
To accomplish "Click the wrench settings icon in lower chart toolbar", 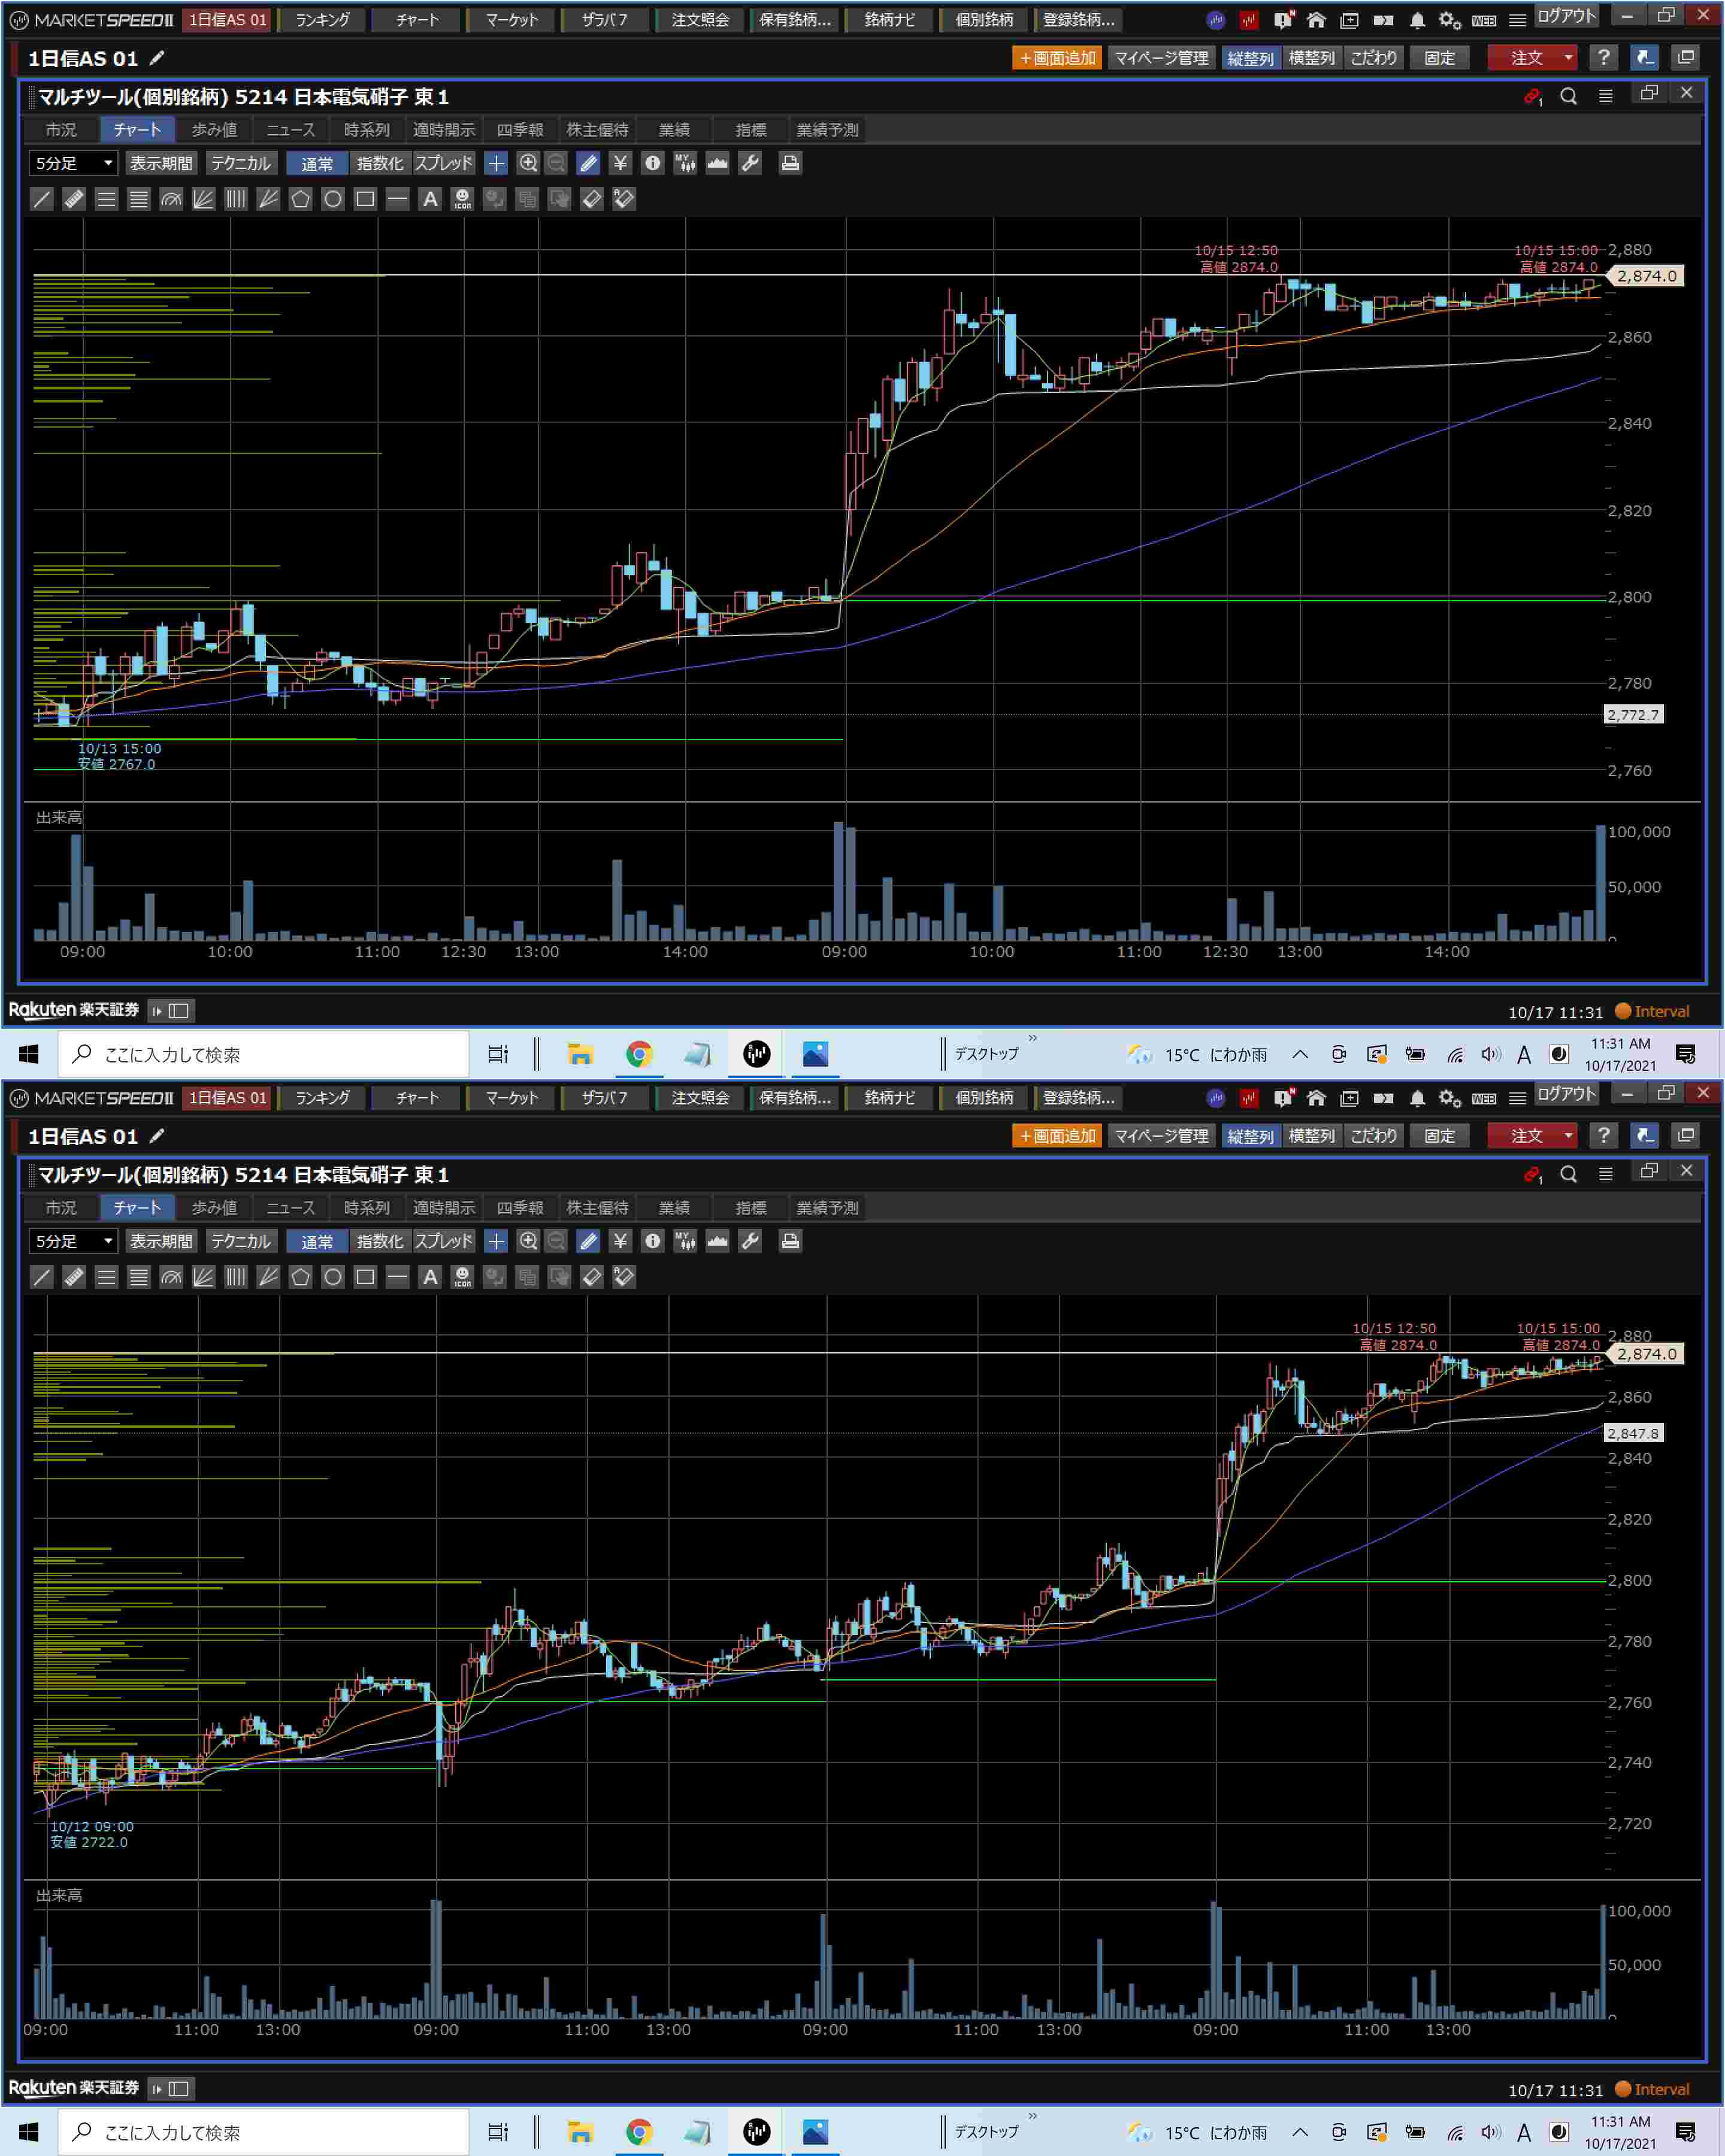I will (750, 1241).
